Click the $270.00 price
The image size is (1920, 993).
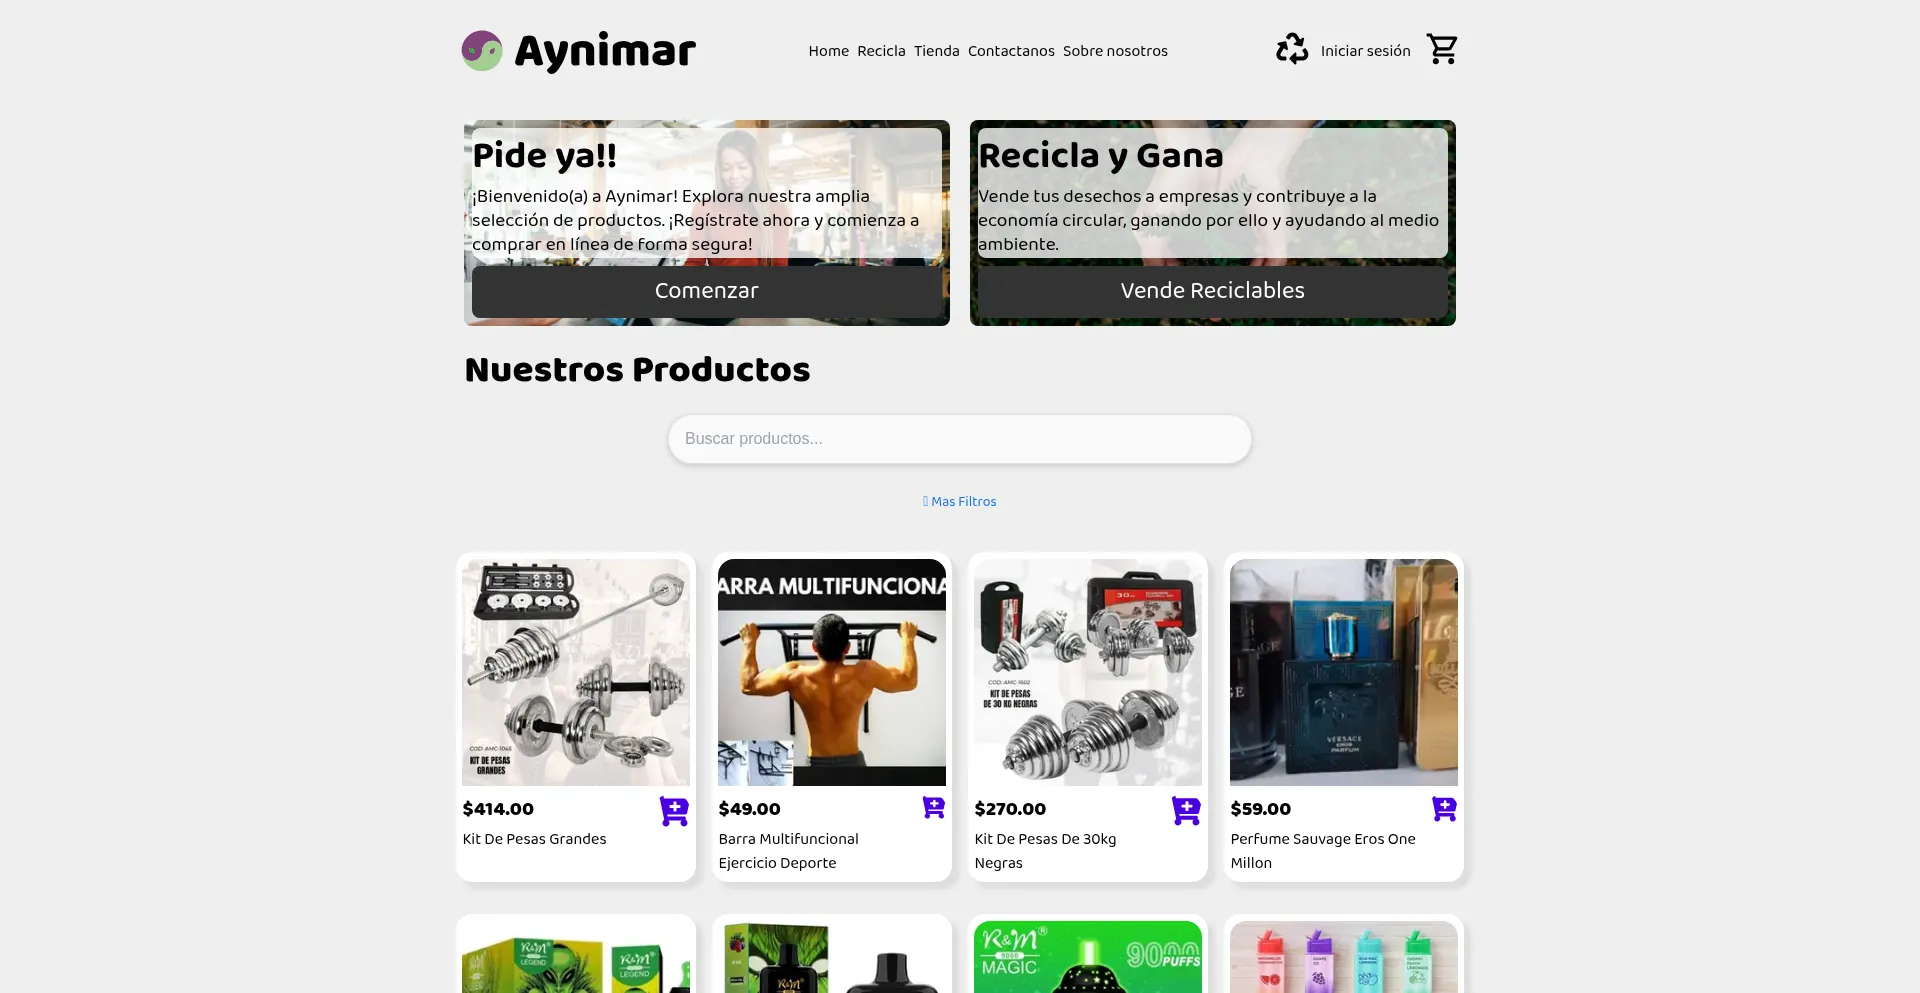1010,809
